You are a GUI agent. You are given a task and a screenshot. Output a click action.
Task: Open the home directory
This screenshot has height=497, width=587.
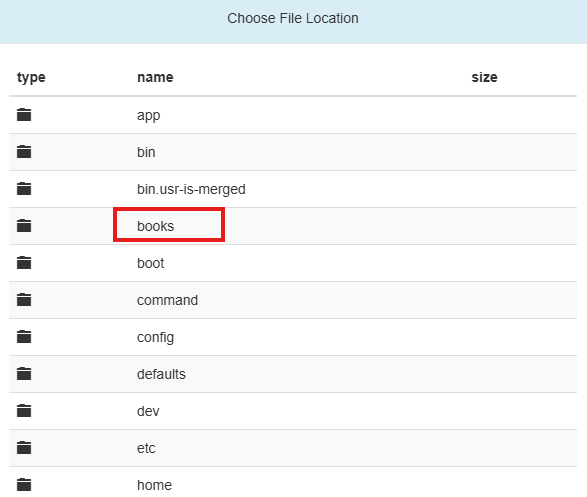pyautogui.click(x=154, y=485)
